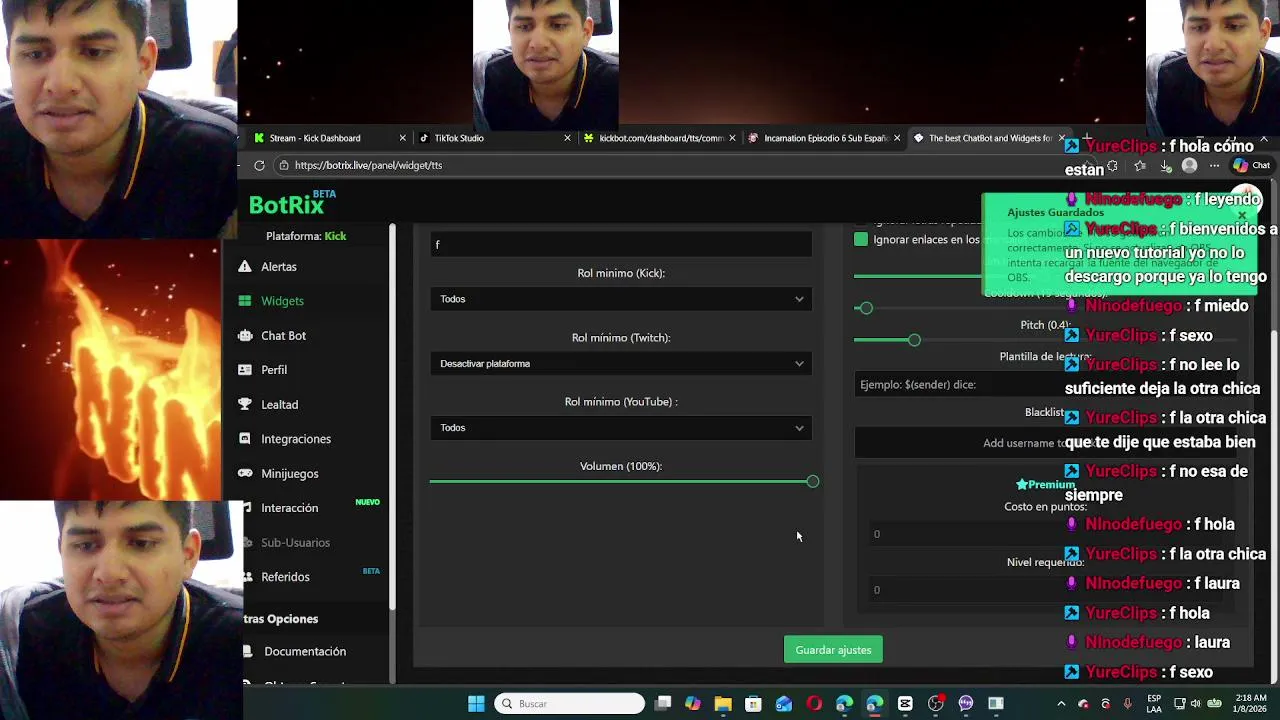The width and height of the screenshot is (1280, 720).
Task: Click the taskbar Buscar search box
Action: point(570,704)
